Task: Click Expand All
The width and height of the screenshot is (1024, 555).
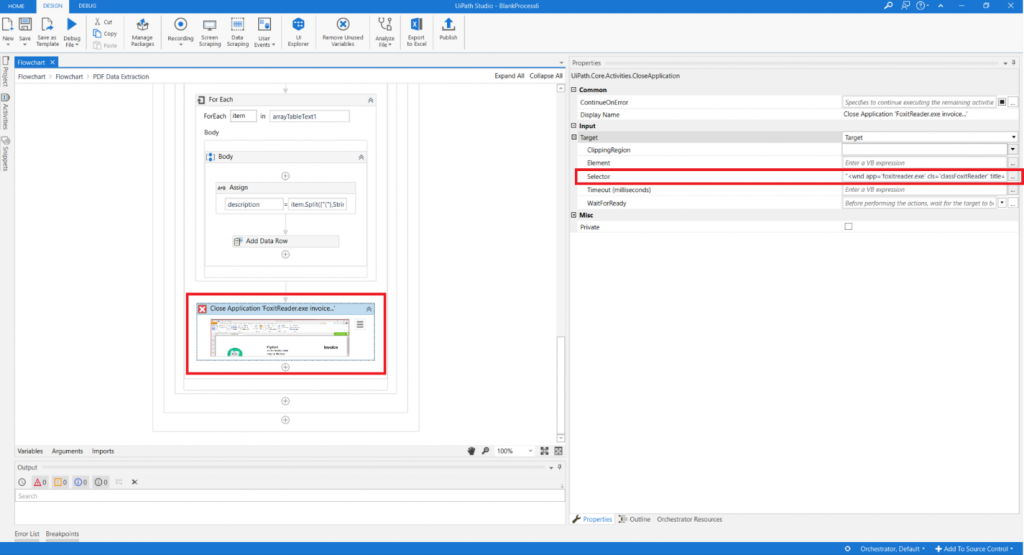Action: click(509, 76)
